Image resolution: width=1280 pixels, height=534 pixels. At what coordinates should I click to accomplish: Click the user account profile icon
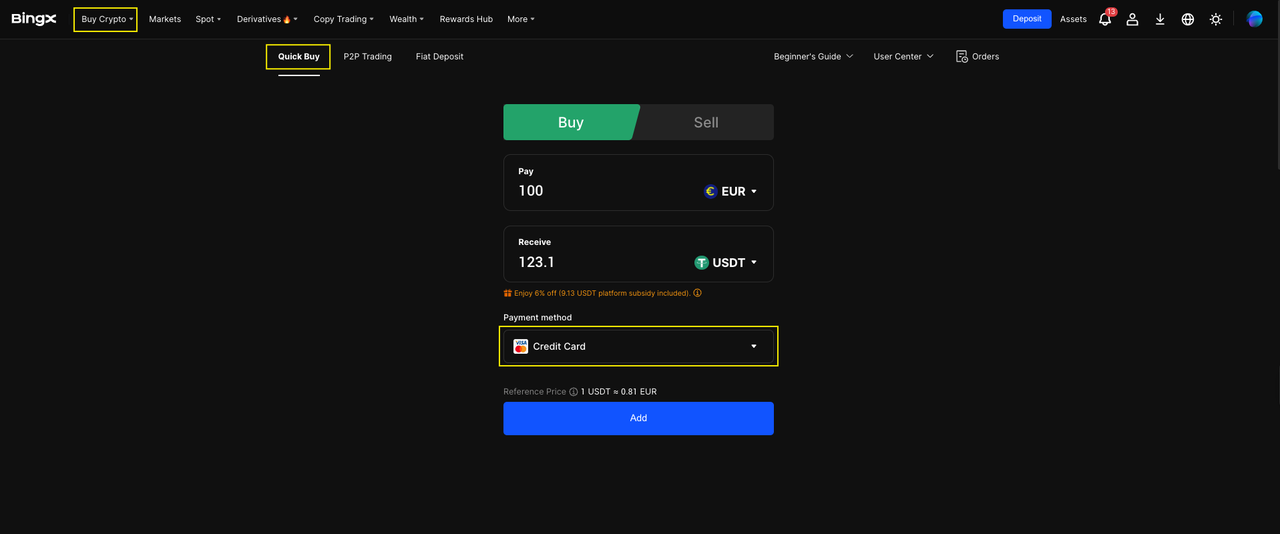point(1132,19)
